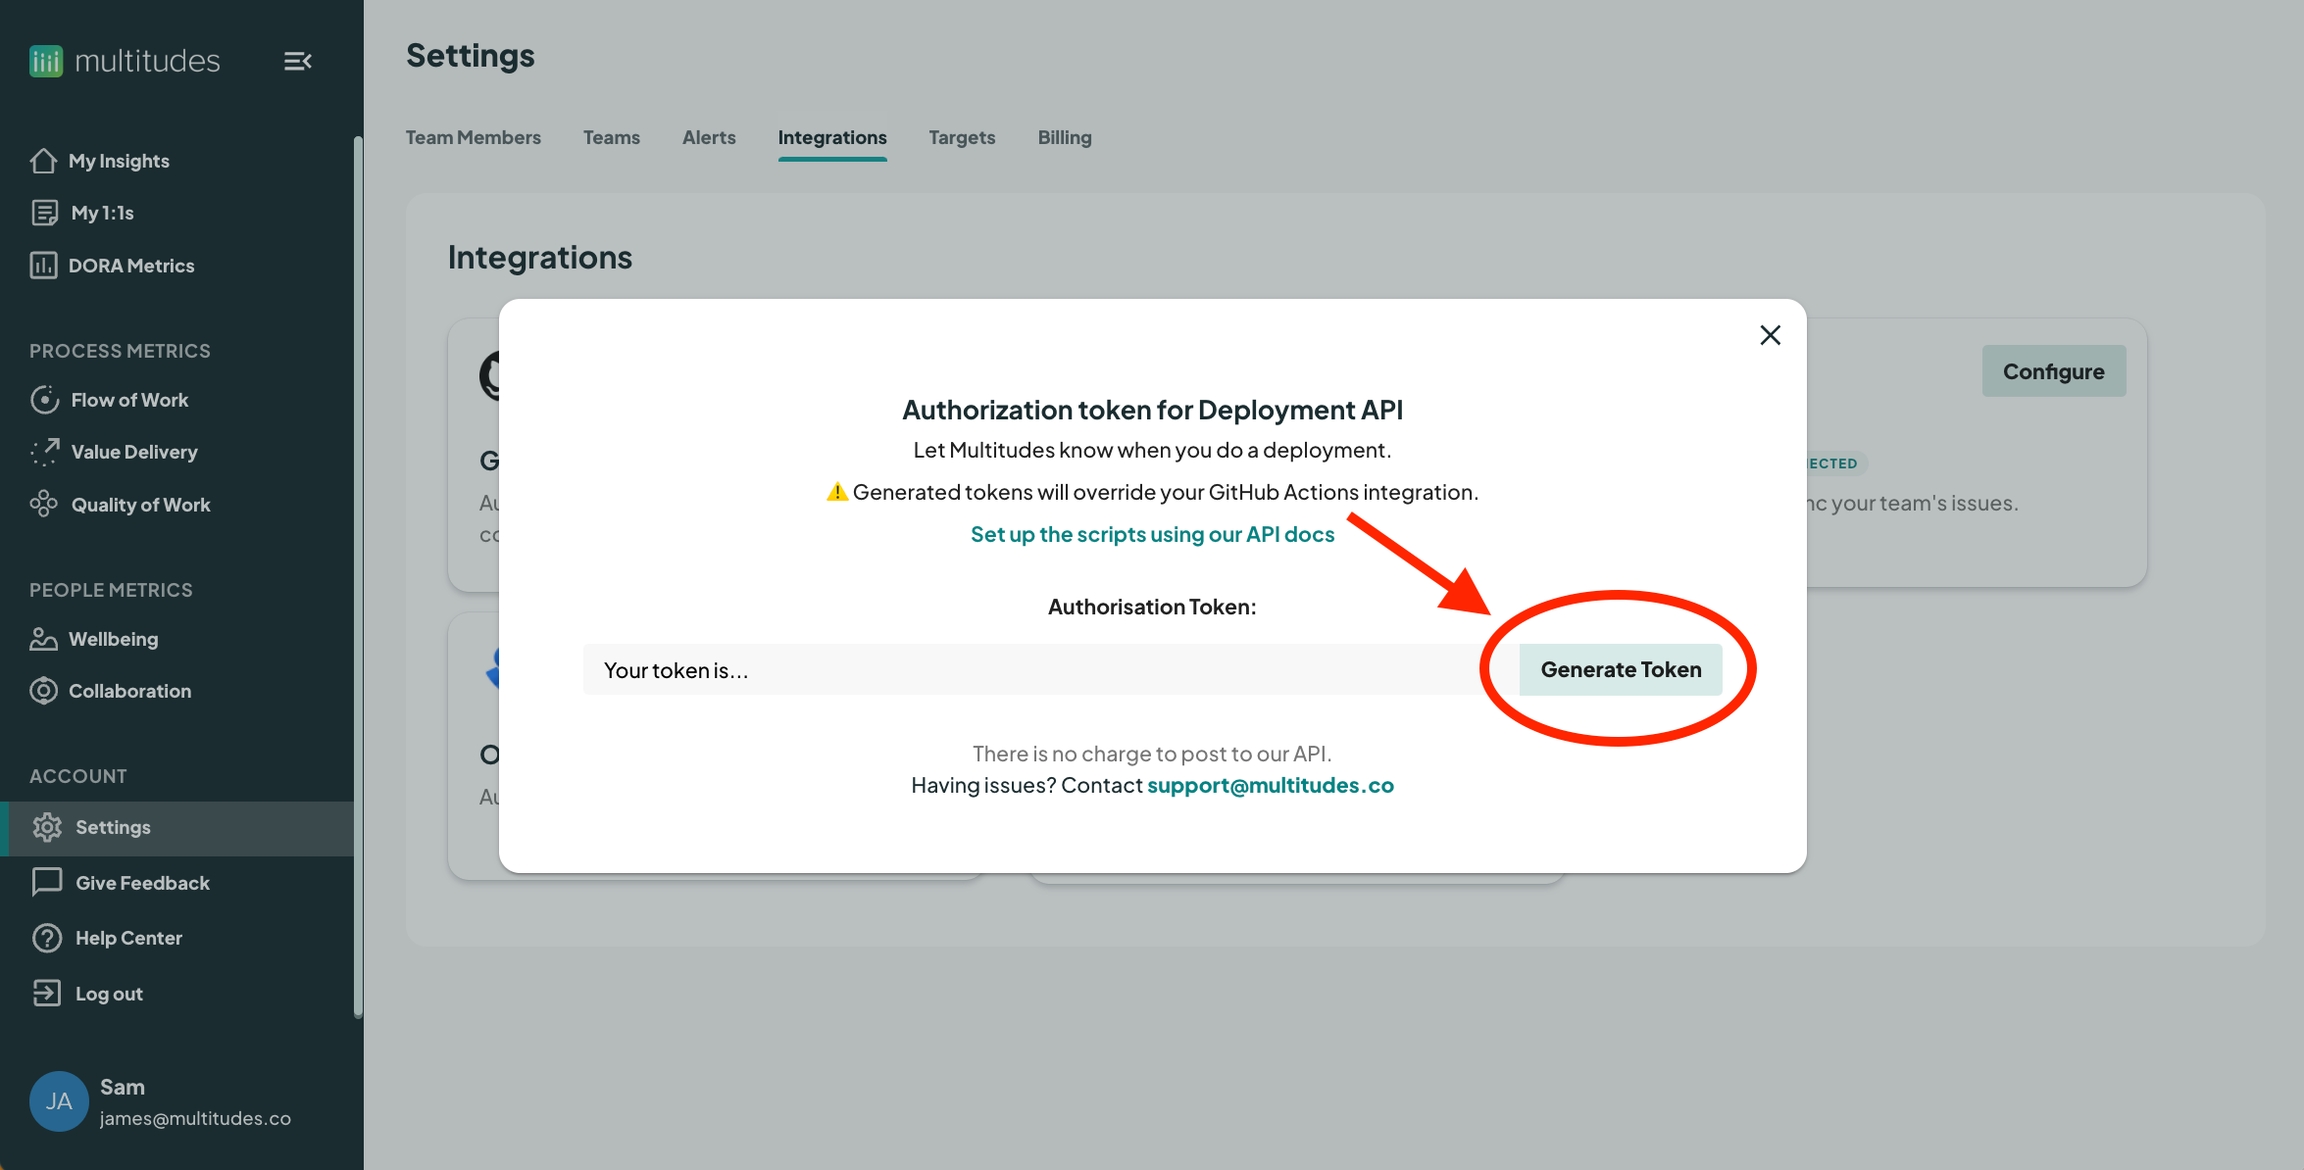This screenshot has height=1170, width=2304.
Task: Open DORA Metrics chart icon
Action: 43,266
